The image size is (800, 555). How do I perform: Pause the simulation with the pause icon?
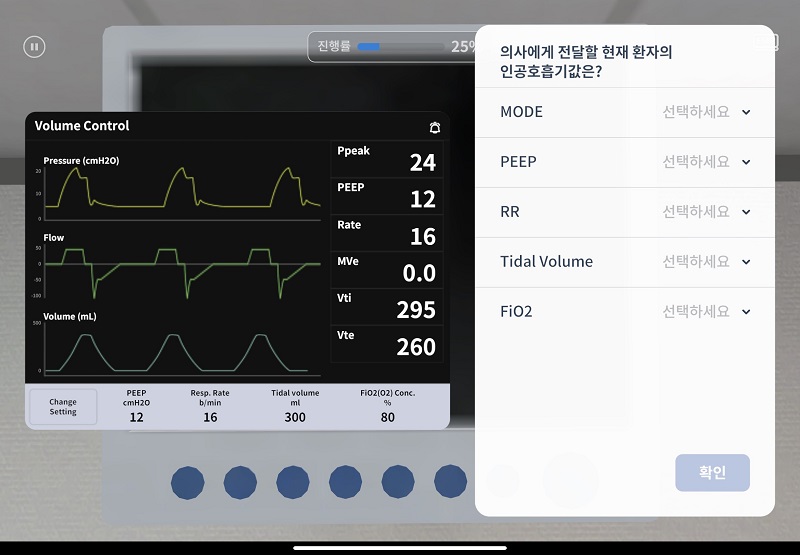click(x=34, y=46)
